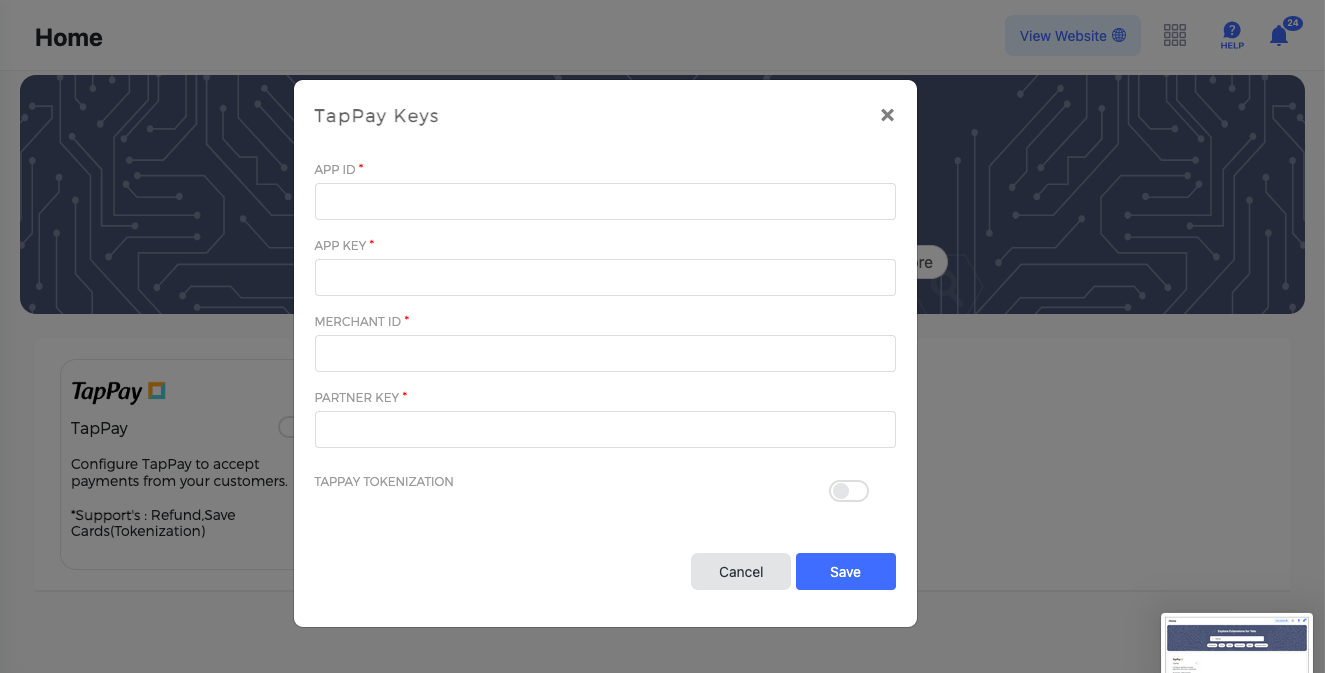The width and height of the screenshot is (1325, 673).
Task: Click the Home page heading
Action: click(69, 38)
